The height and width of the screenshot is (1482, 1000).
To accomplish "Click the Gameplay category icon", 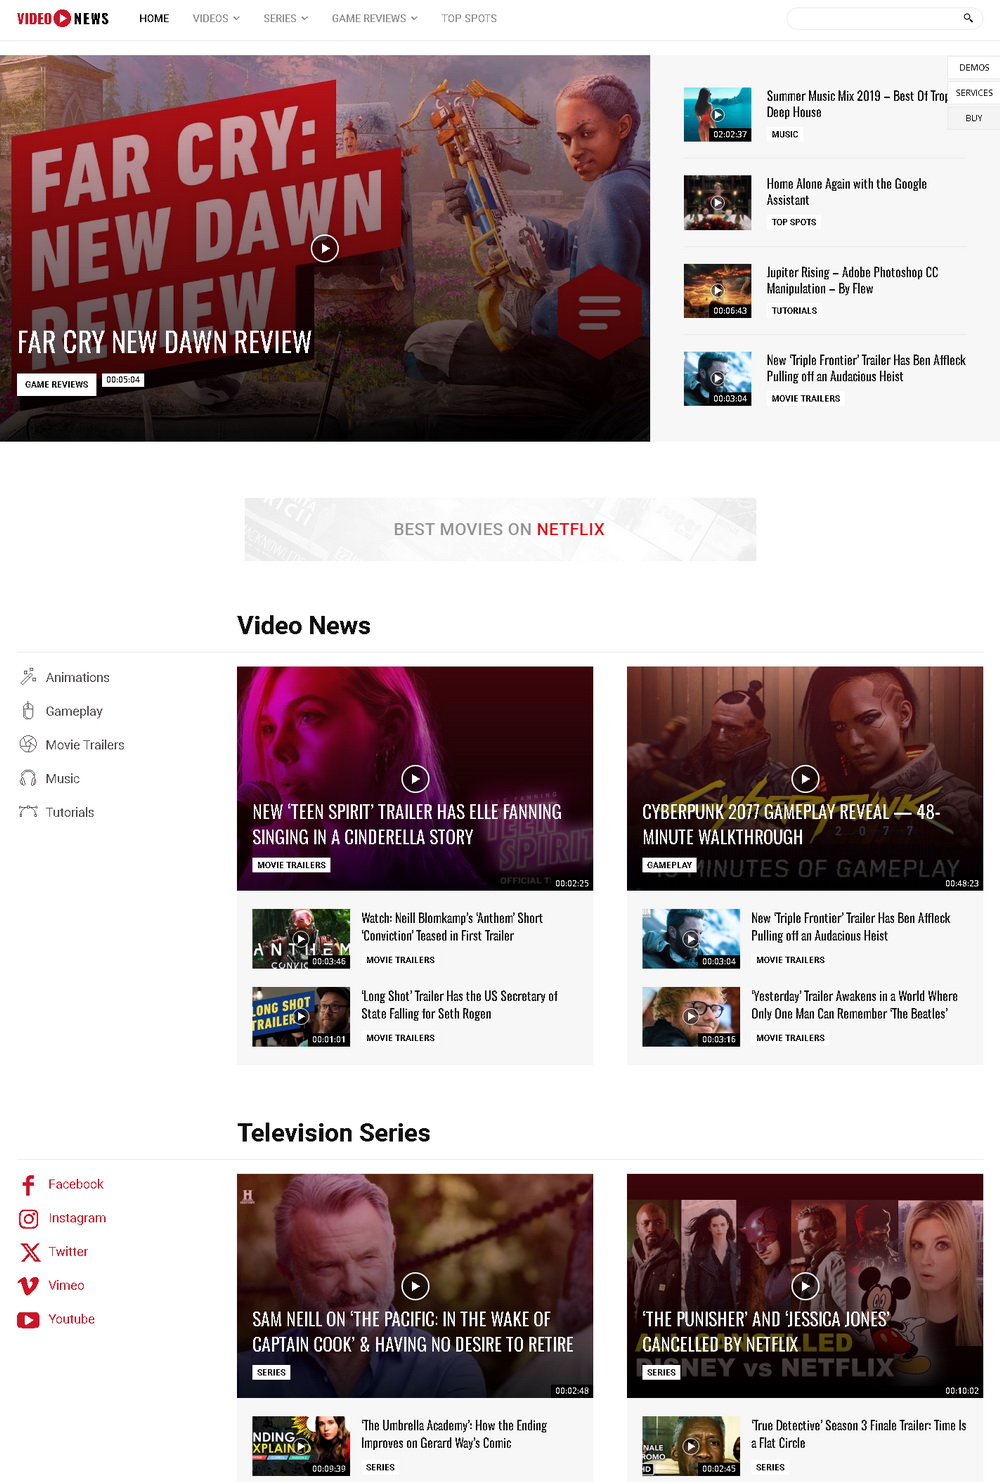I will 28,711.
